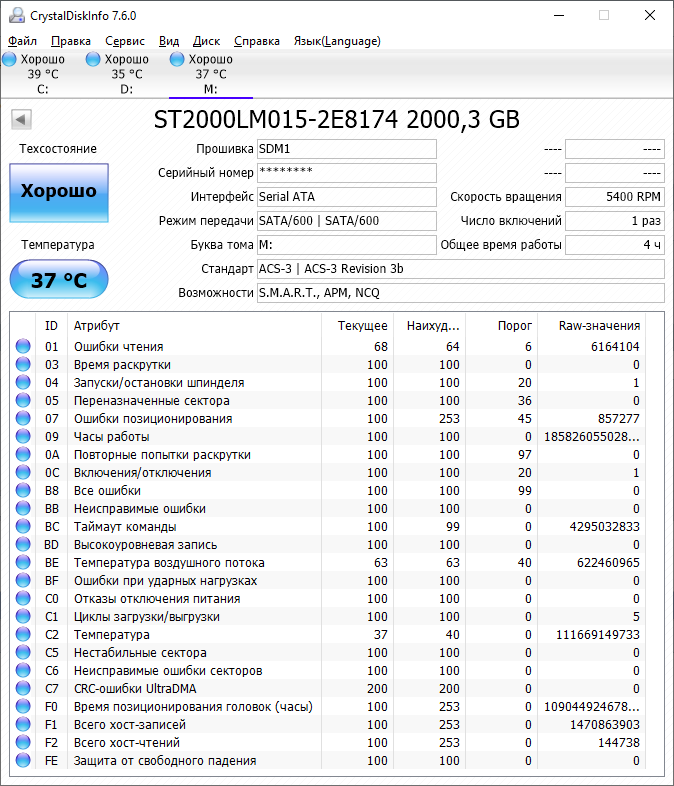Image resolution: width=674 pixels, height=786 pixels.
Task: Click the Буква тома field M:
Action: 347,245
